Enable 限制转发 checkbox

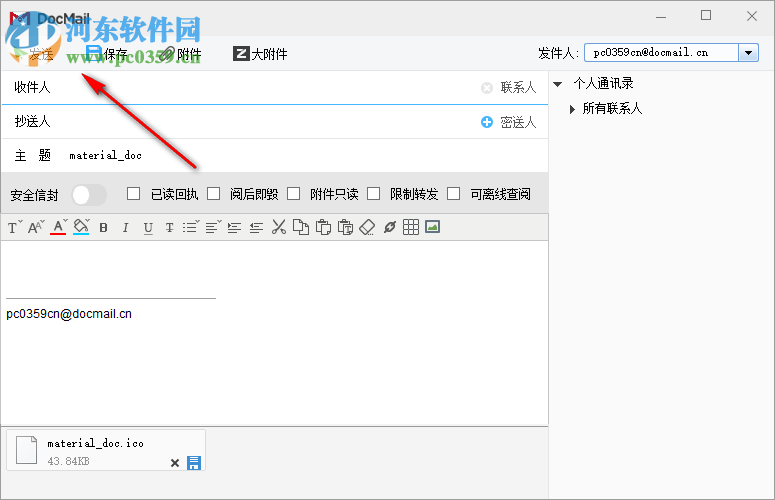(x=374, y=194)
